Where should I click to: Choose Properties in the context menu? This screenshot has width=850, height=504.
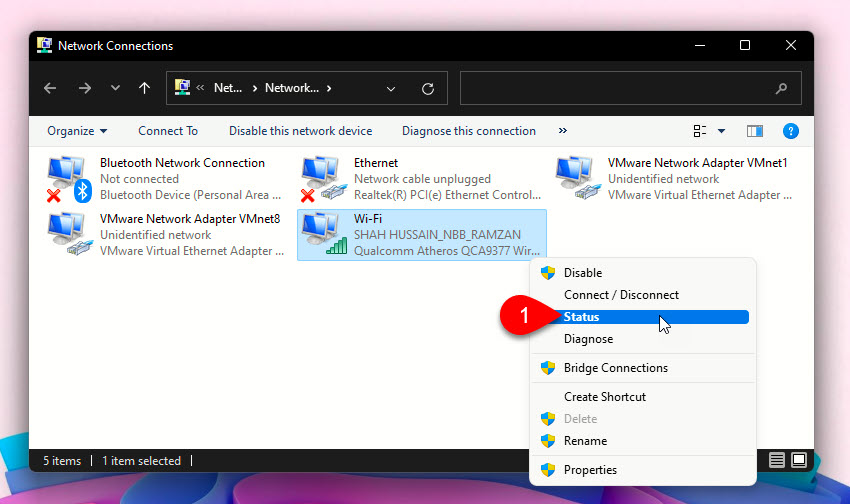tap(643, 470)
